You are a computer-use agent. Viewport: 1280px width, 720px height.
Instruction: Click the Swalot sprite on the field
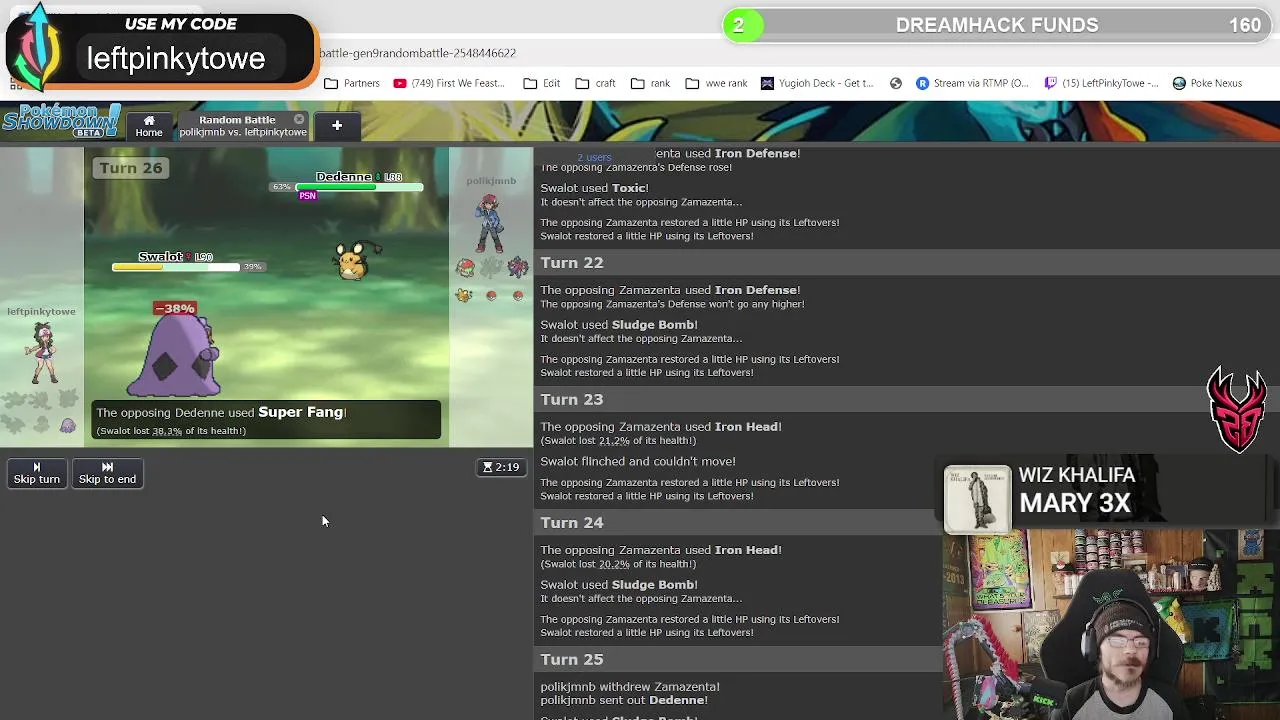173,358
